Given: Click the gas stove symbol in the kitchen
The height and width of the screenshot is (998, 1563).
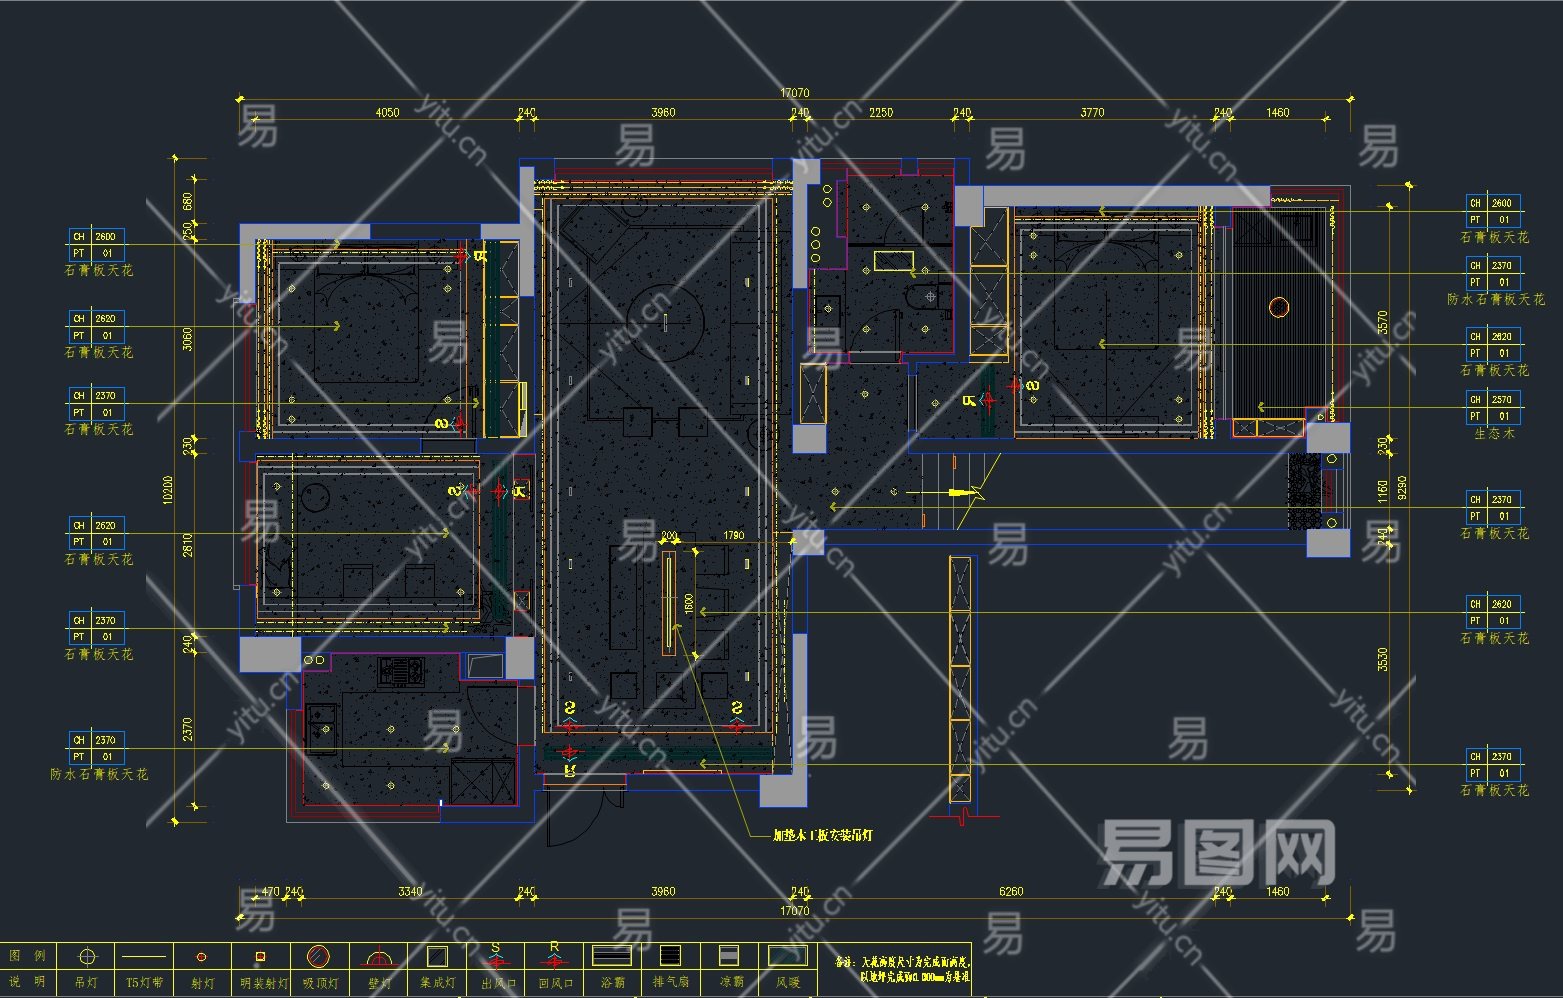Looking at the screenshot, I should [401, 671].
